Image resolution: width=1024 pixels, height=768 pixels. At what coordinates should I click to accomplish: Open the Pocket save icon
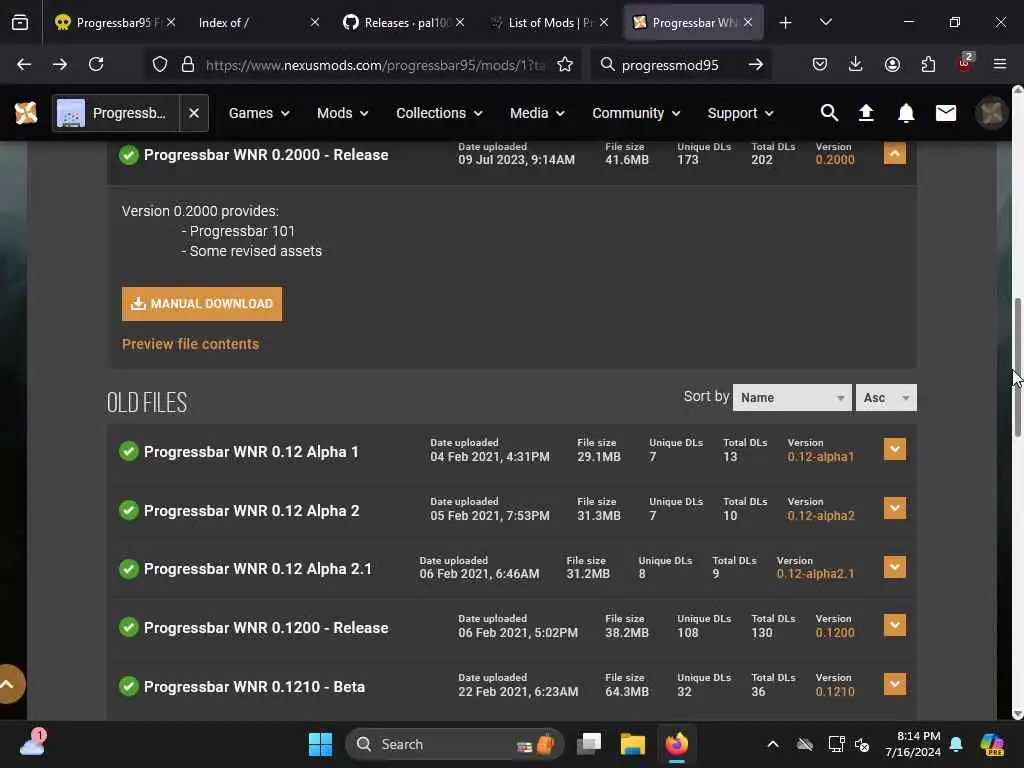[x=820, y=64]
